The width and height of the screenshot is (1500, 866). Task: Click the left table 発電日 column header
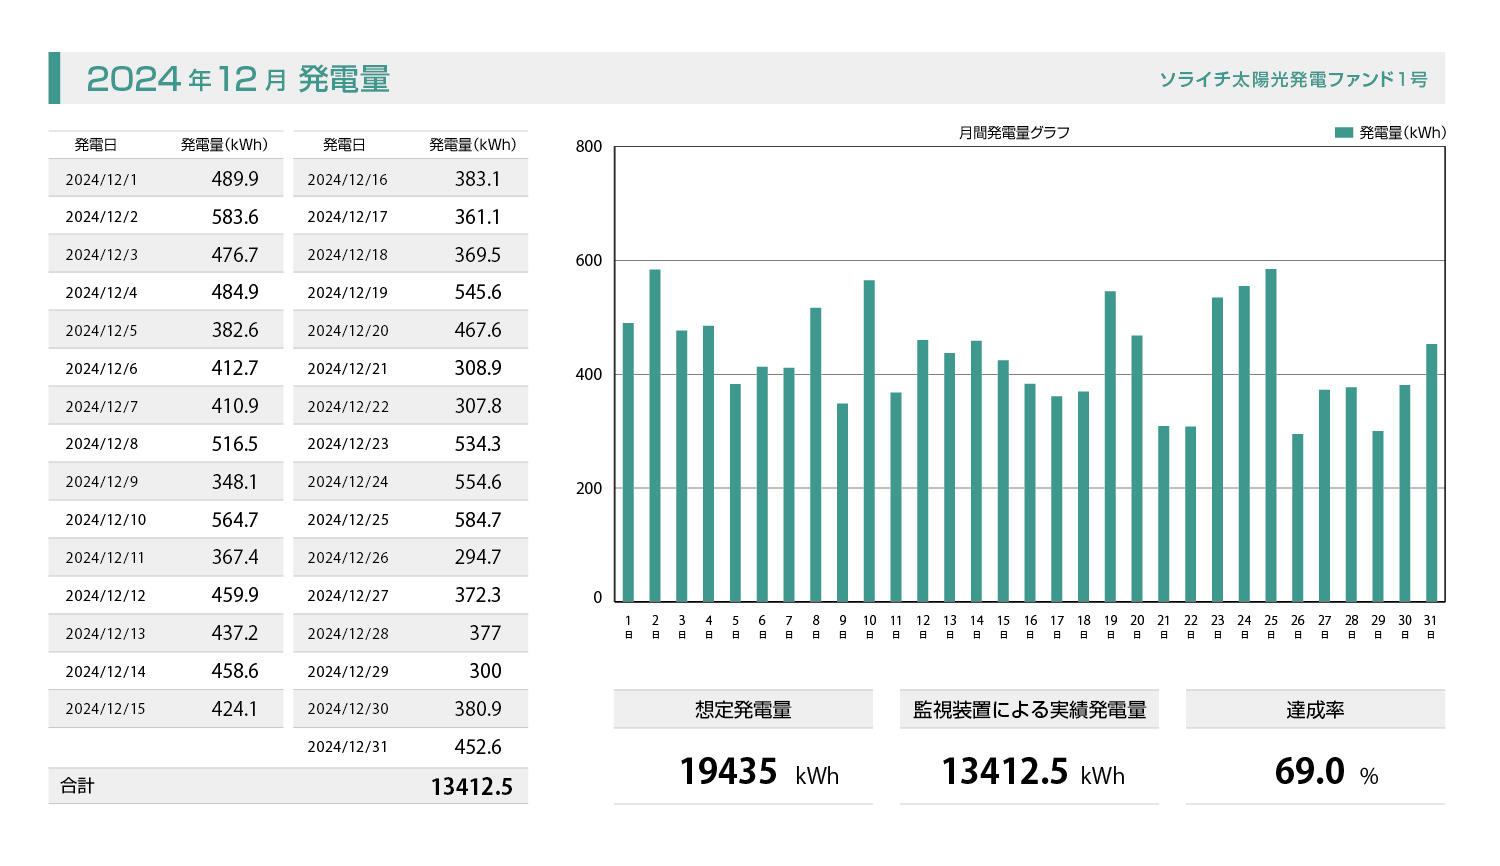(x=96, y=145)
